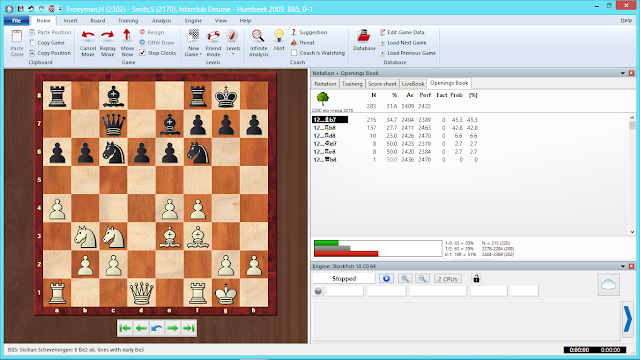This screenshot has width=640, height=360.
Task: Open the Engine menu tab
Action: (x=193, y=20)
